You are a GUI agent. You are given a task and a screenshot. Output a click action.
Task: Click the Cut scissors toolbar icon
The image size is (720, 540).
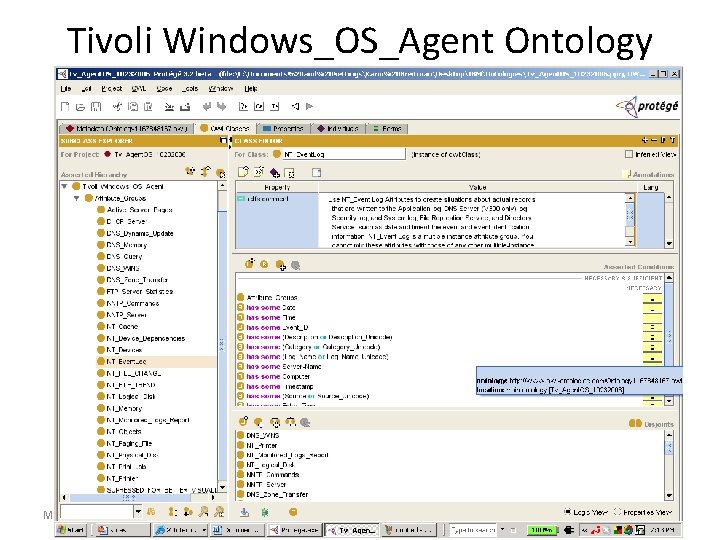(118, 107)
